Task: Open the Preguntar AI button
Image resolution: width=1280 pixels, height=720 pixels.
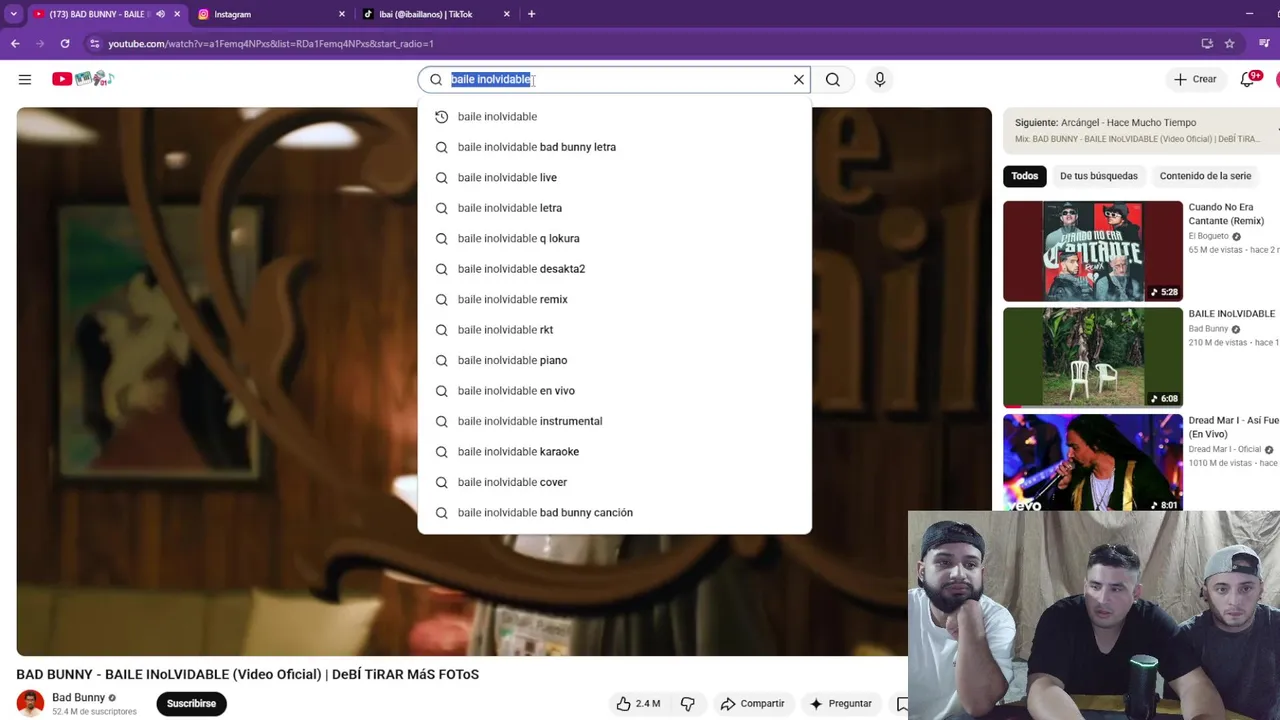Action: pyautogui.click(x=840, y=704)
